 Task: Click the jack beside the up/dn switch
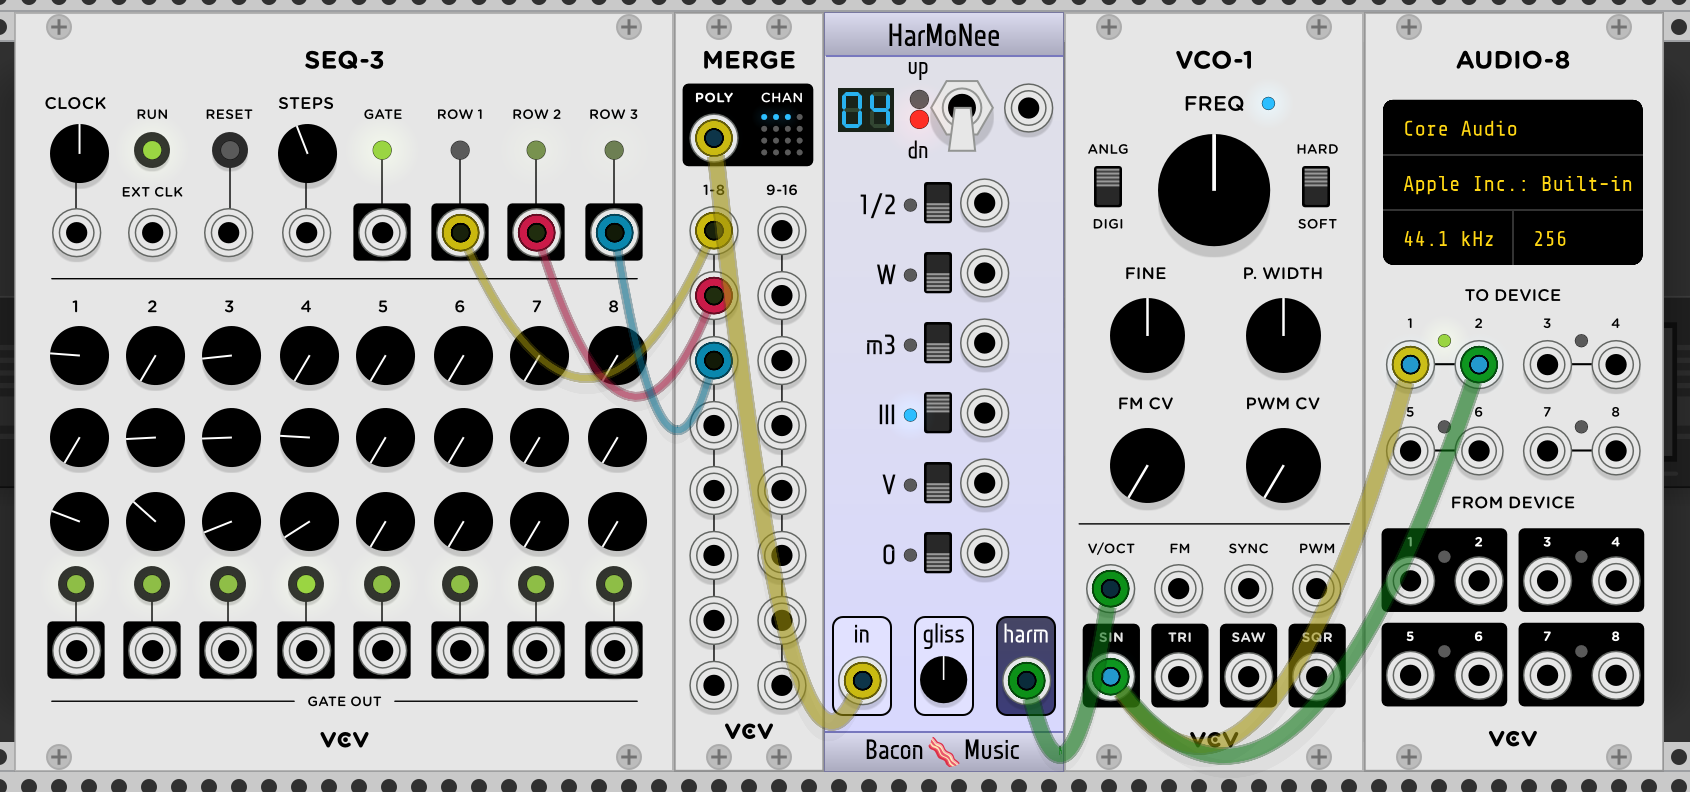(x=1029, y=108)
